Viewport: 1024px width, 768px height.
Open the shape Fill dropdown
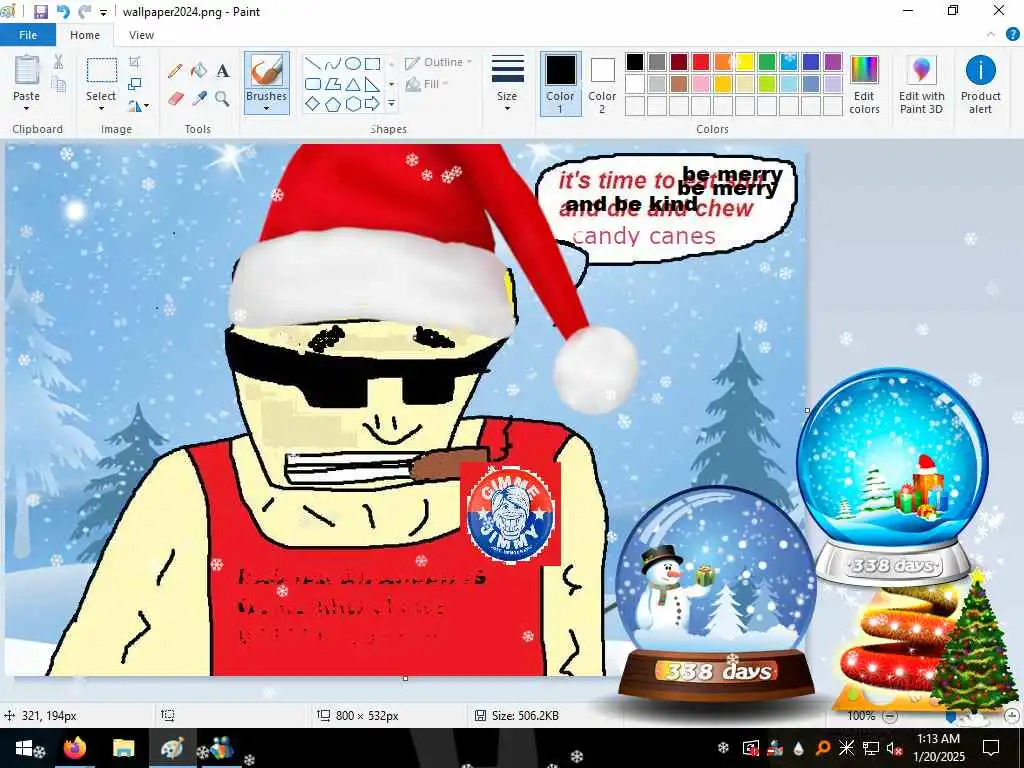click(x=426, y=84)
